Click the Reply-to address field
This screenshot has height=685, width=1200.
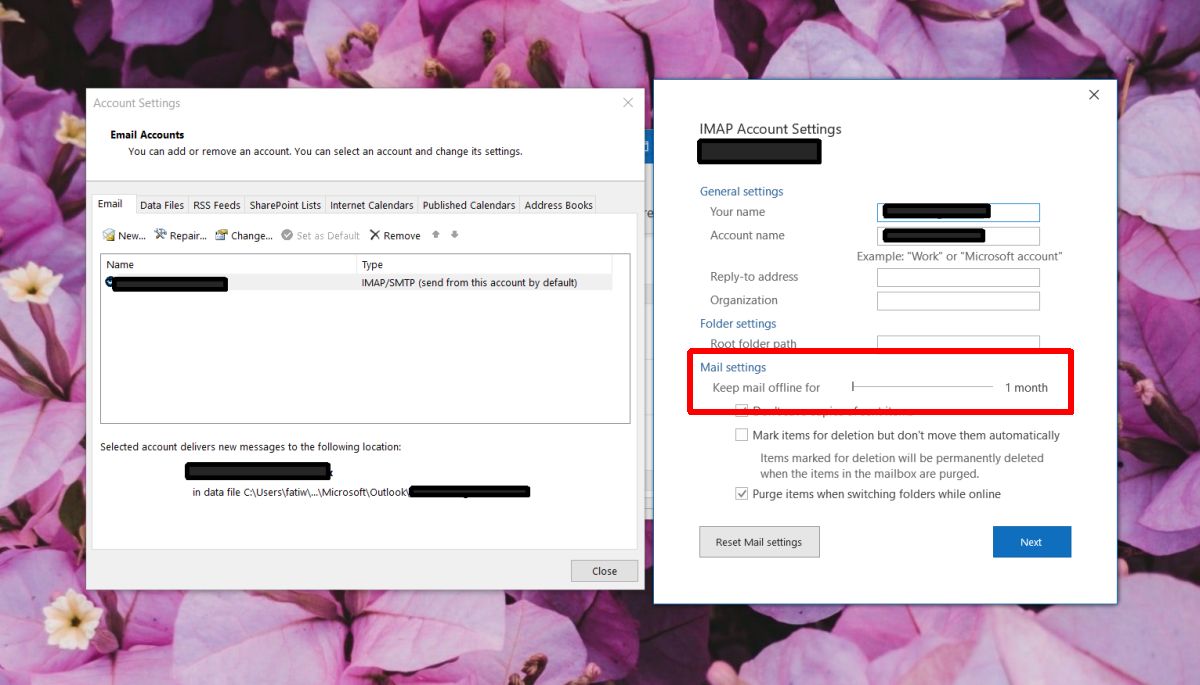[958, 277]
